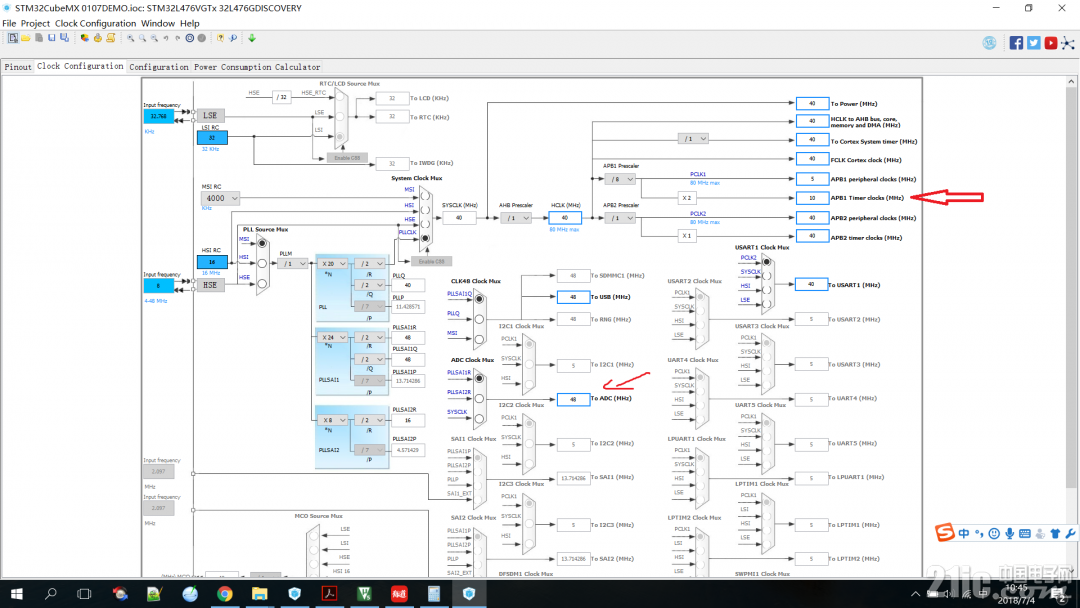Click the first magnifier zoom icon
The image size is (1080, 608).
(130, 39)
